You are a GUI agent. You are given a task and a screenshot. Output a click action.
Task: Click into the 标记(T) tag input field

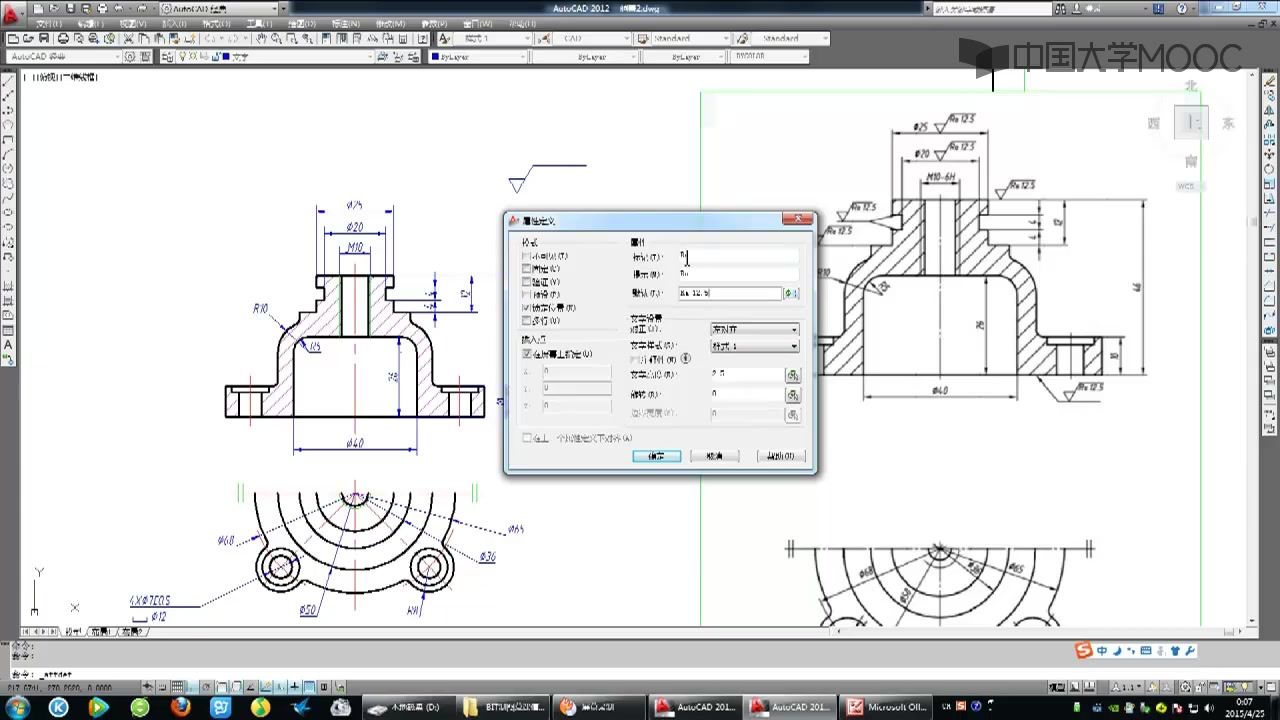(x=739, y=256)
